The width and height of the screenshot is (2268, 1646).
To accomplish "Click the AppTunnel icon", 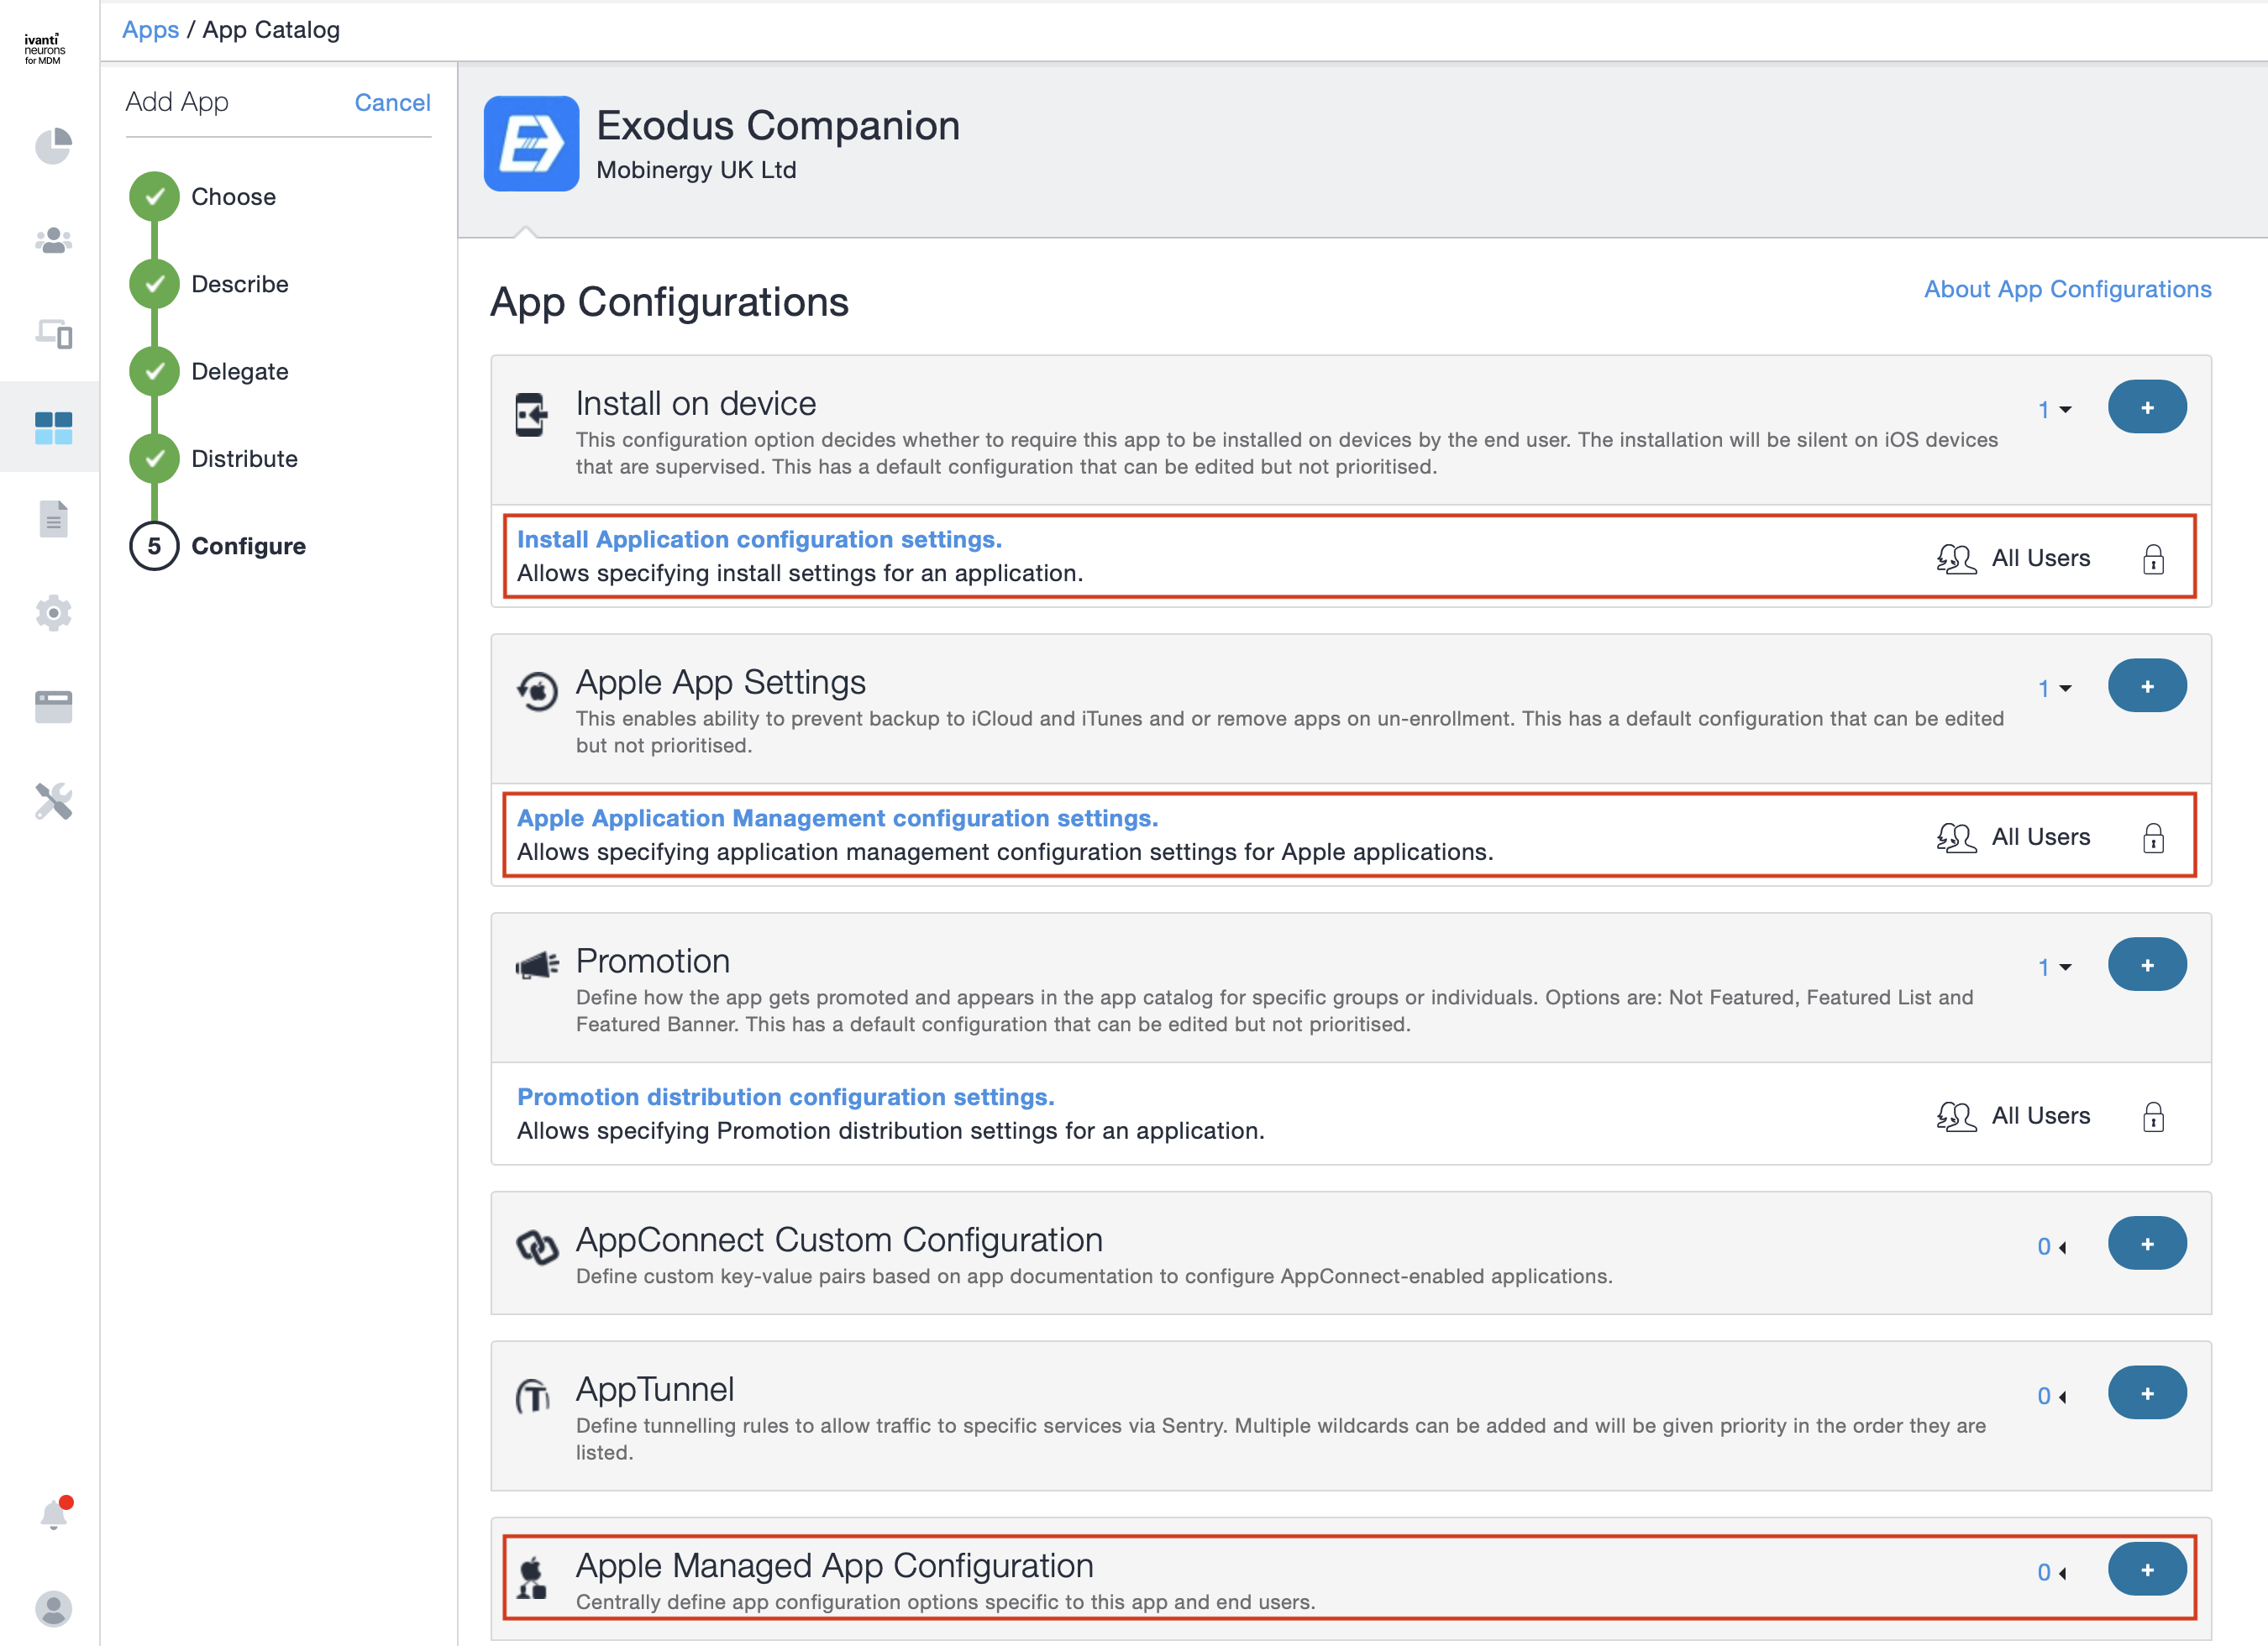I will point(532,1396).
